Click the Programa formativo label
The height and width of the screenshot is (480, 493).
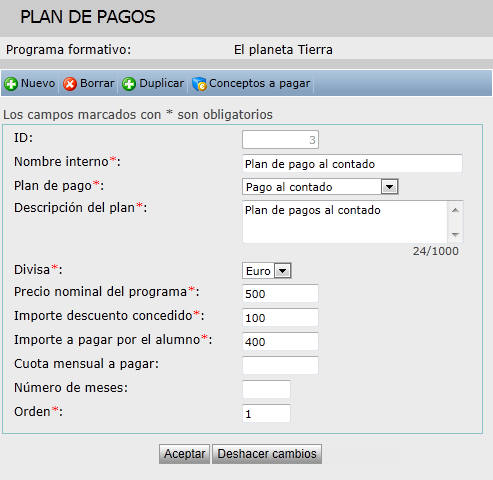69,50
